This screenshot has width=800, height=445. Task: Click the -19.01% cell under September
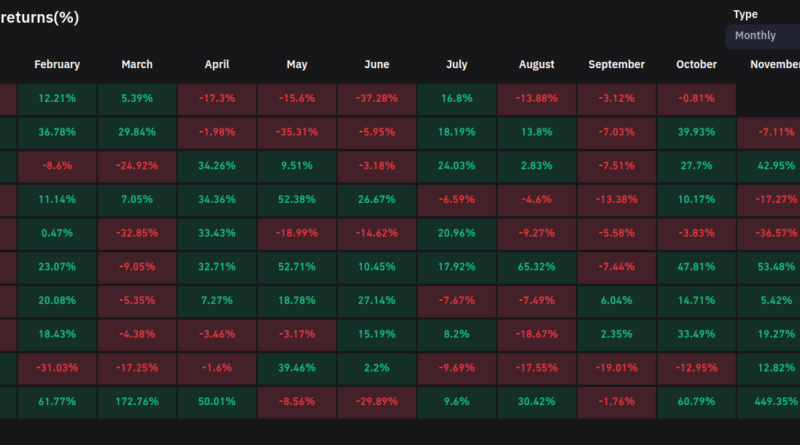coord(617,368)
